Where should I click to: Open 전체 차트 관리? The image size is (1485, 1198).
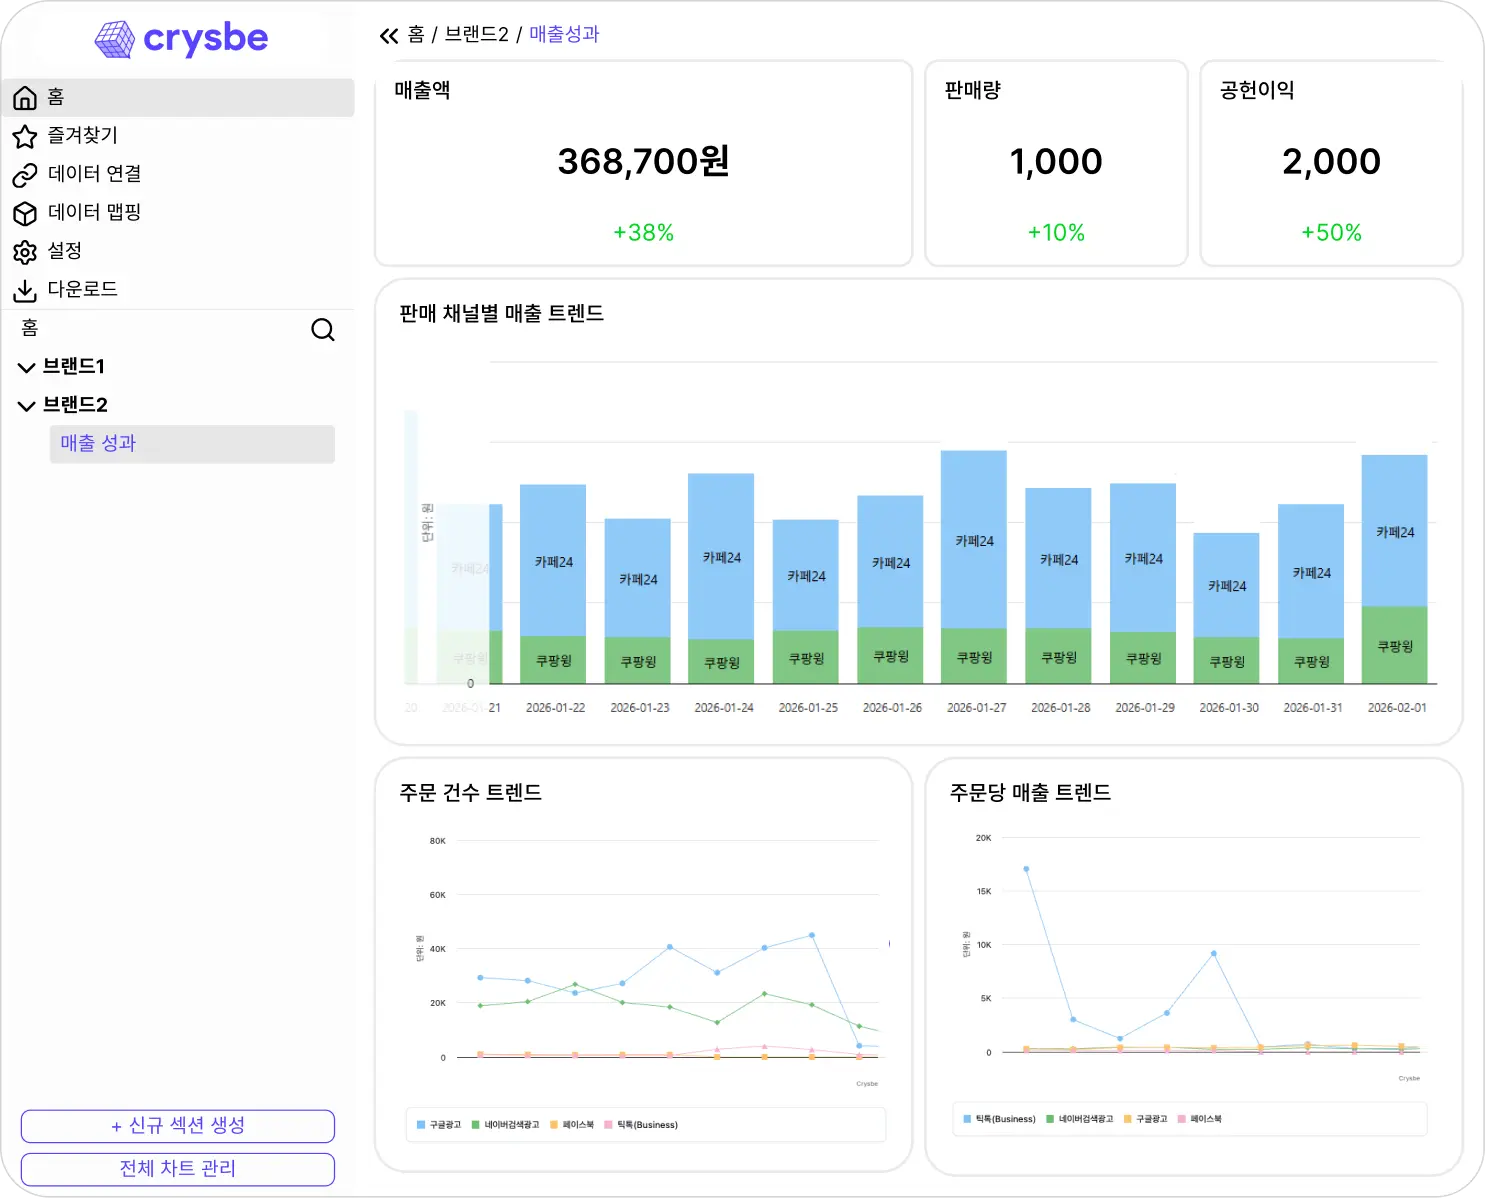click(x=177, y=1168)
